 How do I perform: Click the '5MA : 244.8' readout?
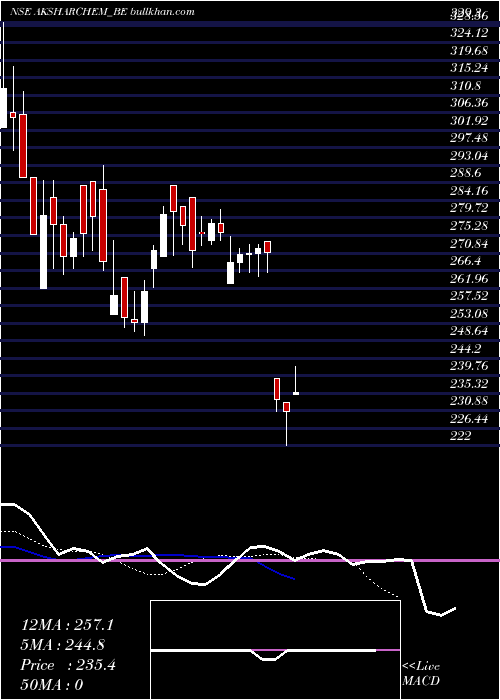[65, 645]
